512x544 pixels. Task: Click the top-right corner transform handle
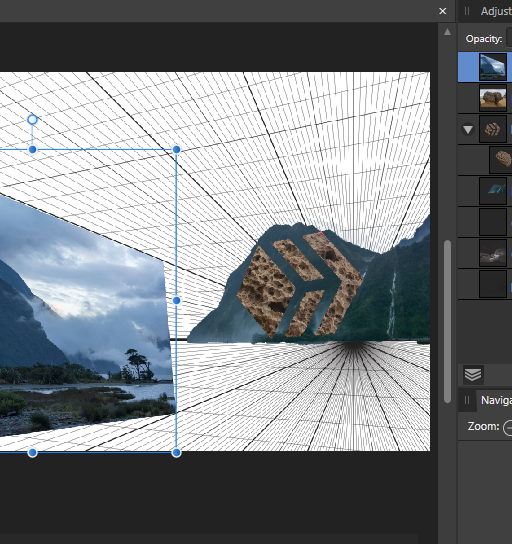point(176,150)
